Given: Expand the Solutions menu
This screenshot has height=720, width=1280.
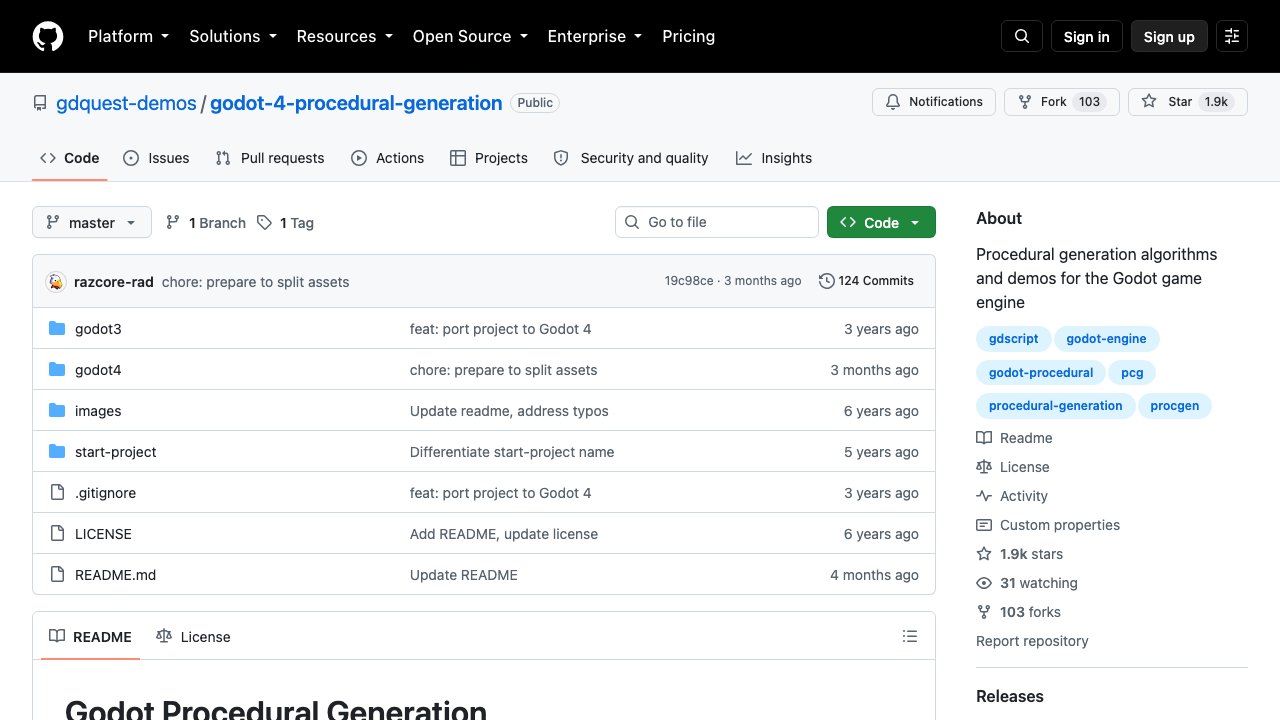Looking at the screenshot, I should 232,36.
